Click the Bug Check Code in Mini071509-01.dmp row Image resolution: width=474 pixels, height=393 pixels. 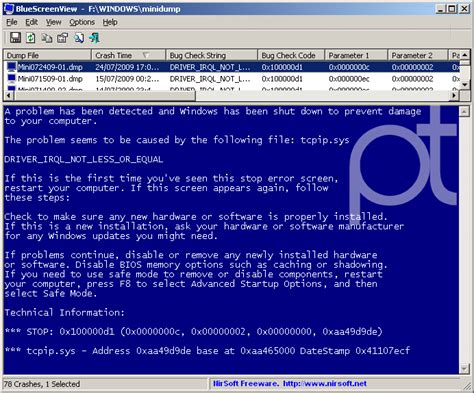[282, 79]
